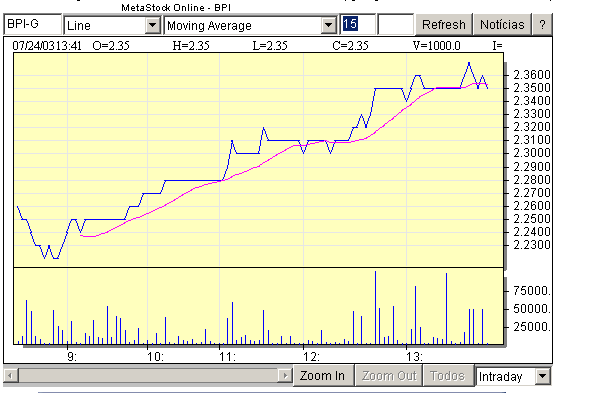Click the ? help button
The height and width of the screenshot is (393, 592).
coord(542,25)
